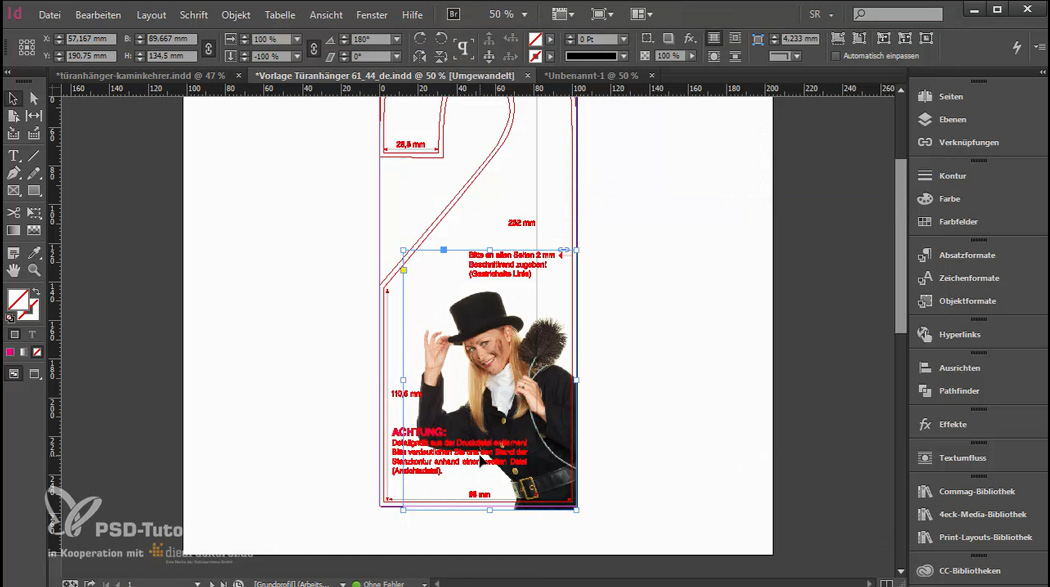The width and height of the screenshot is (1050, 587).
Task: Reset to default fill and stroke
Action: tap(10, 318)
